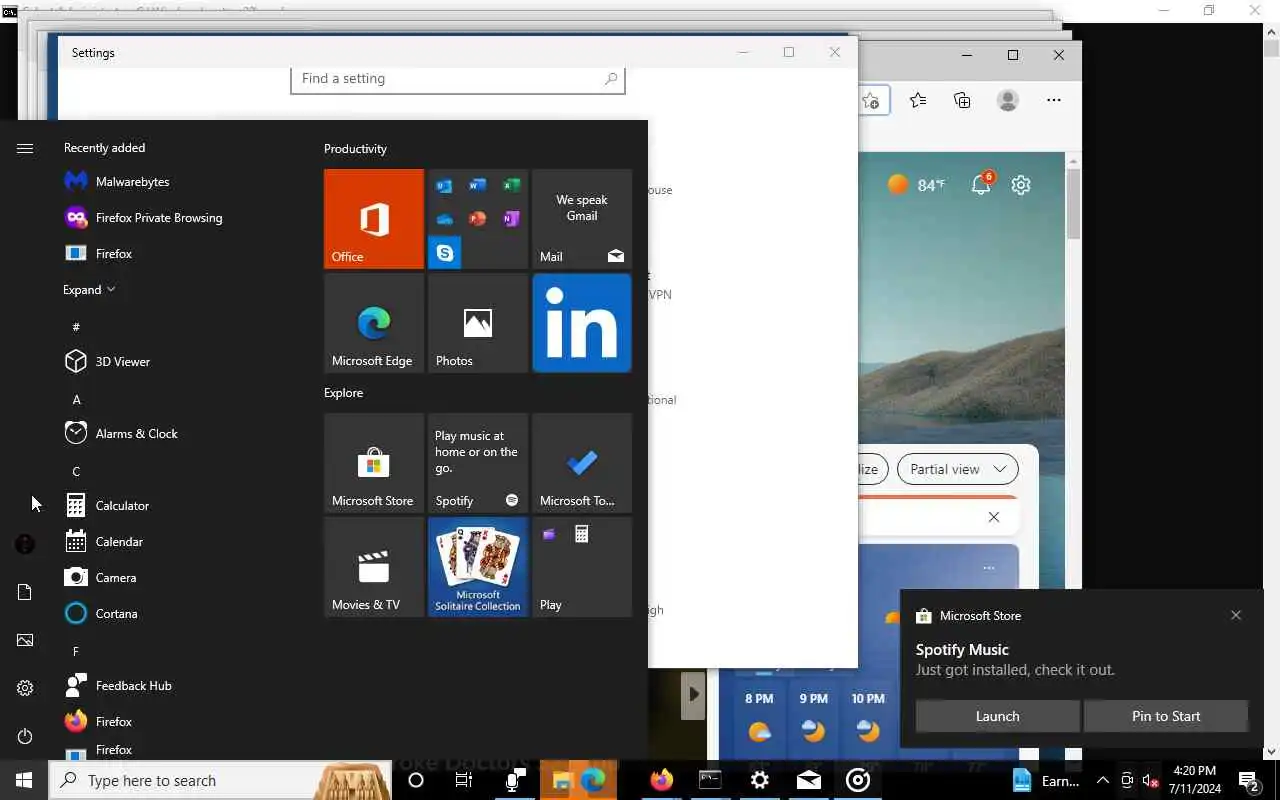The height and width of the screenshot is (800, 1280).
Task: Click the Power button in Start sidebar
Action: (x=25, y=736)
